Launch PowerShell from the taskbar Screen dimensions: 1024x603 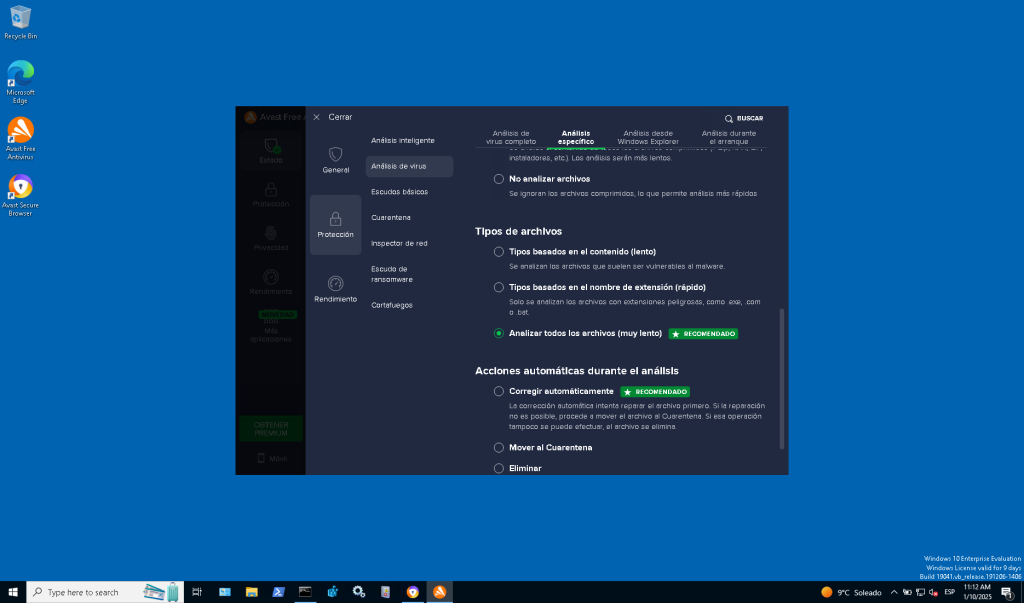278,592
